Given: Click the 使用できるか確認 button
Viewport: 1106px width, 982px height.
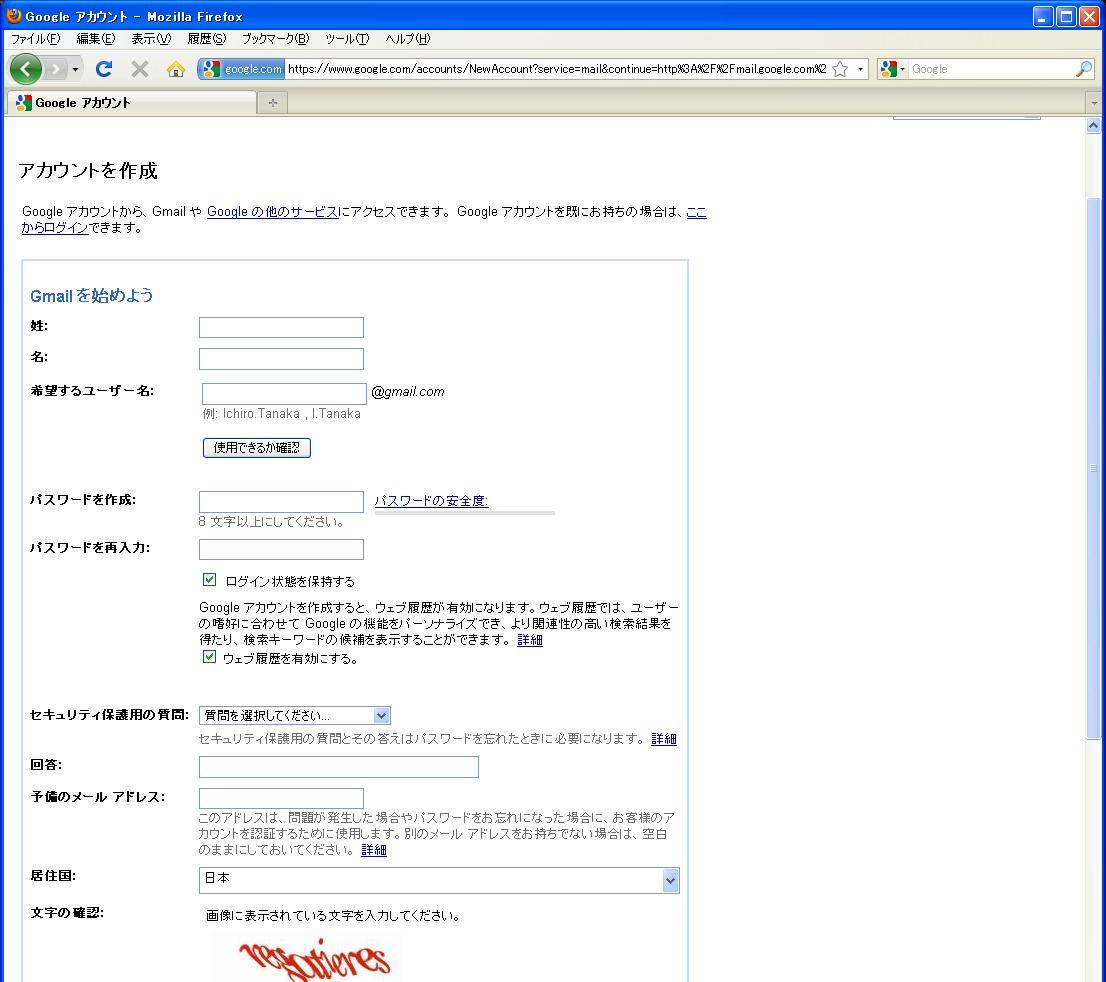Looking at the screenshot, I should [x=257, y=448].
